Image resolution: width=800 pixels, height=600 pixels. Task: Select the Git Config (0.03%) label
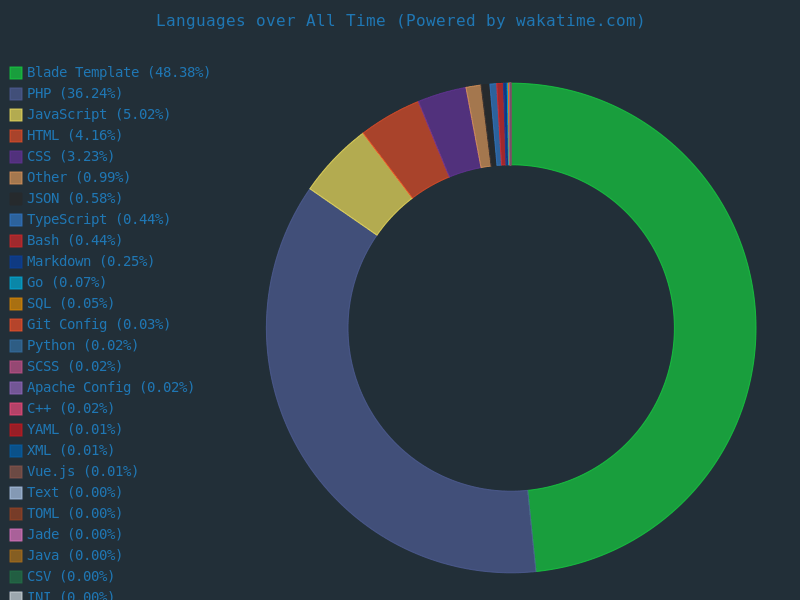pyautogui.click(x=98, y=325)
